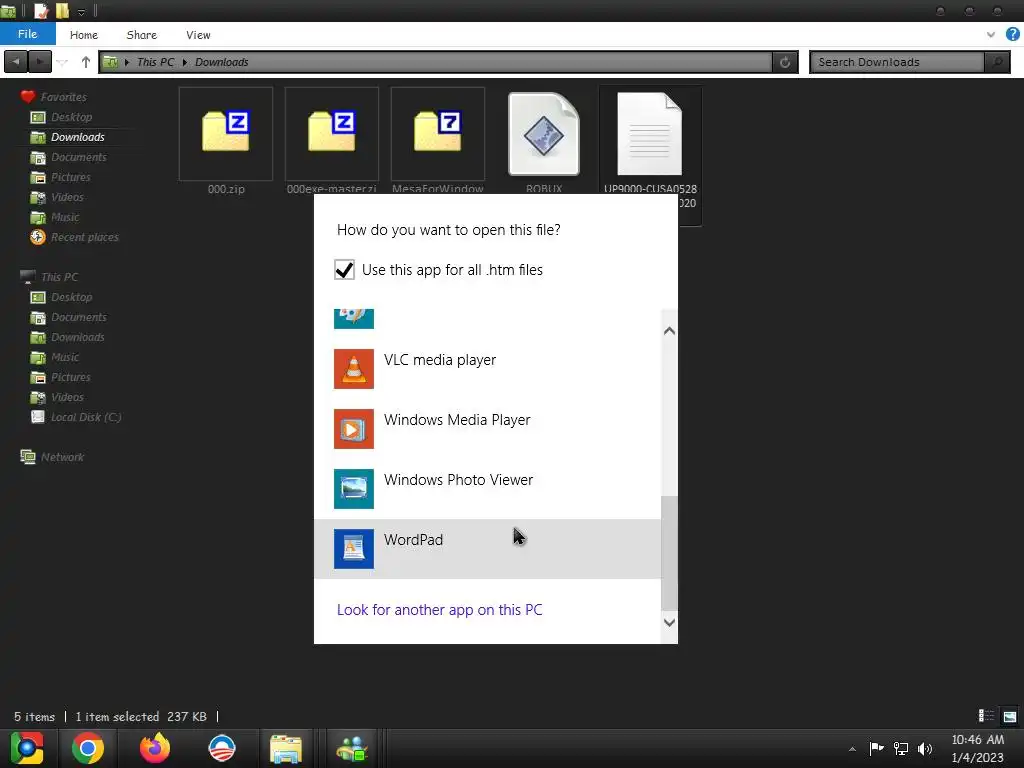Open volume speaker tray icon

925,748
